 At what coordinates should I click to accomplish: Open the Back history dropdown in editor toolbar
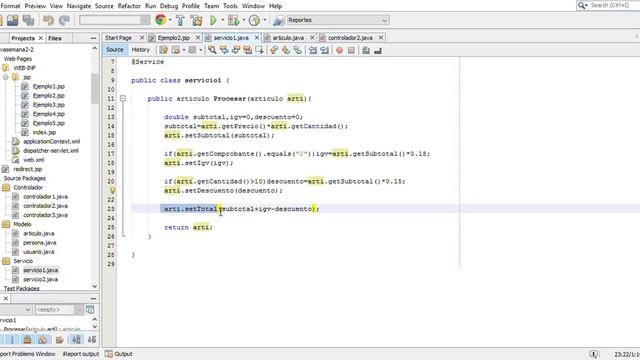point(184,50)
